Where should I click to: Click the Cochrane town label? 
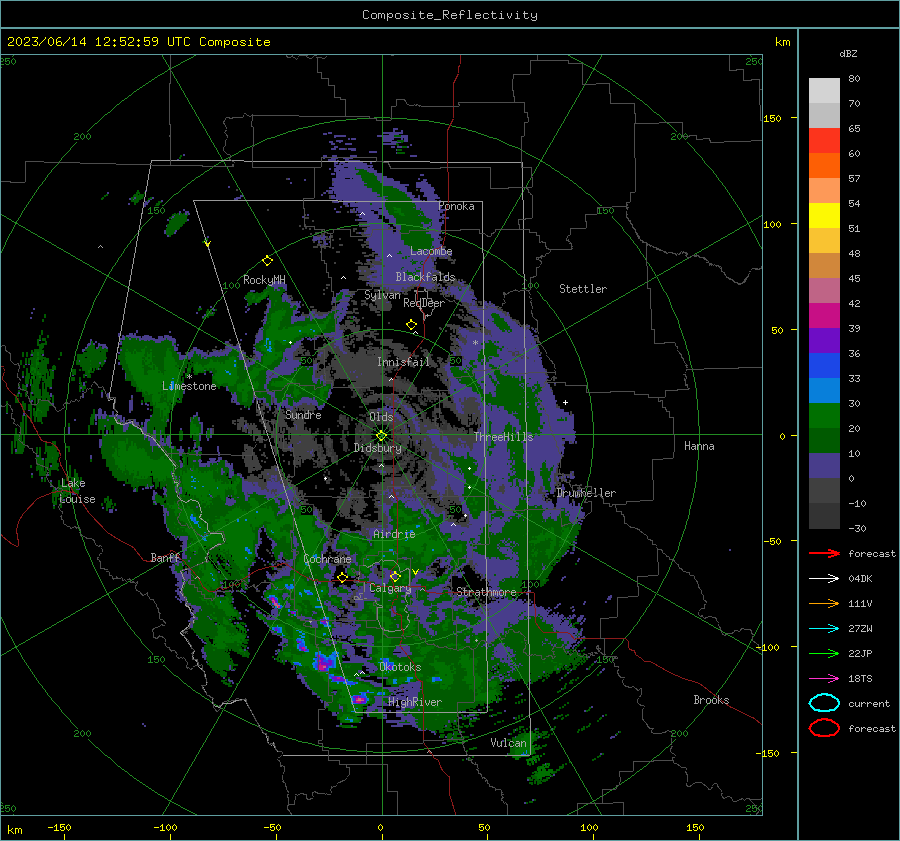coord(327,559)
